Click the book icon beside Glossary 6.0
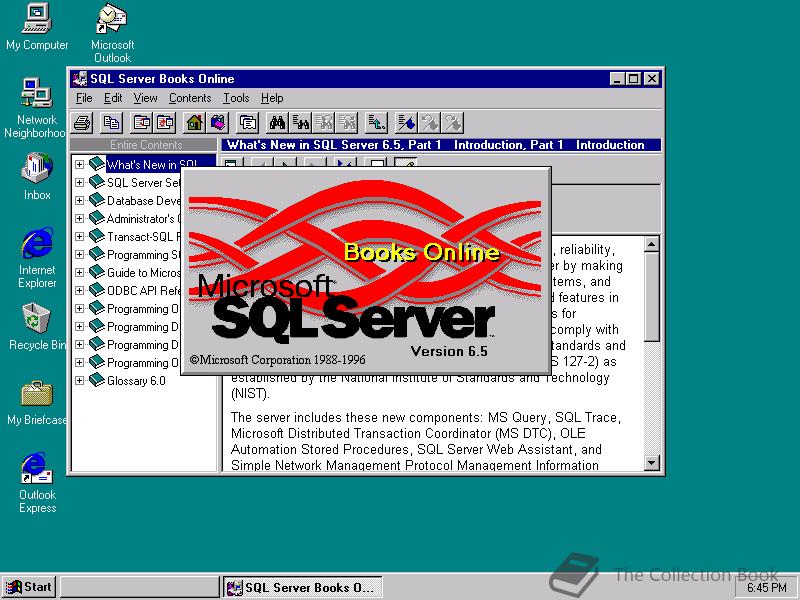800x600 pixels. click(x=97, y=380)
